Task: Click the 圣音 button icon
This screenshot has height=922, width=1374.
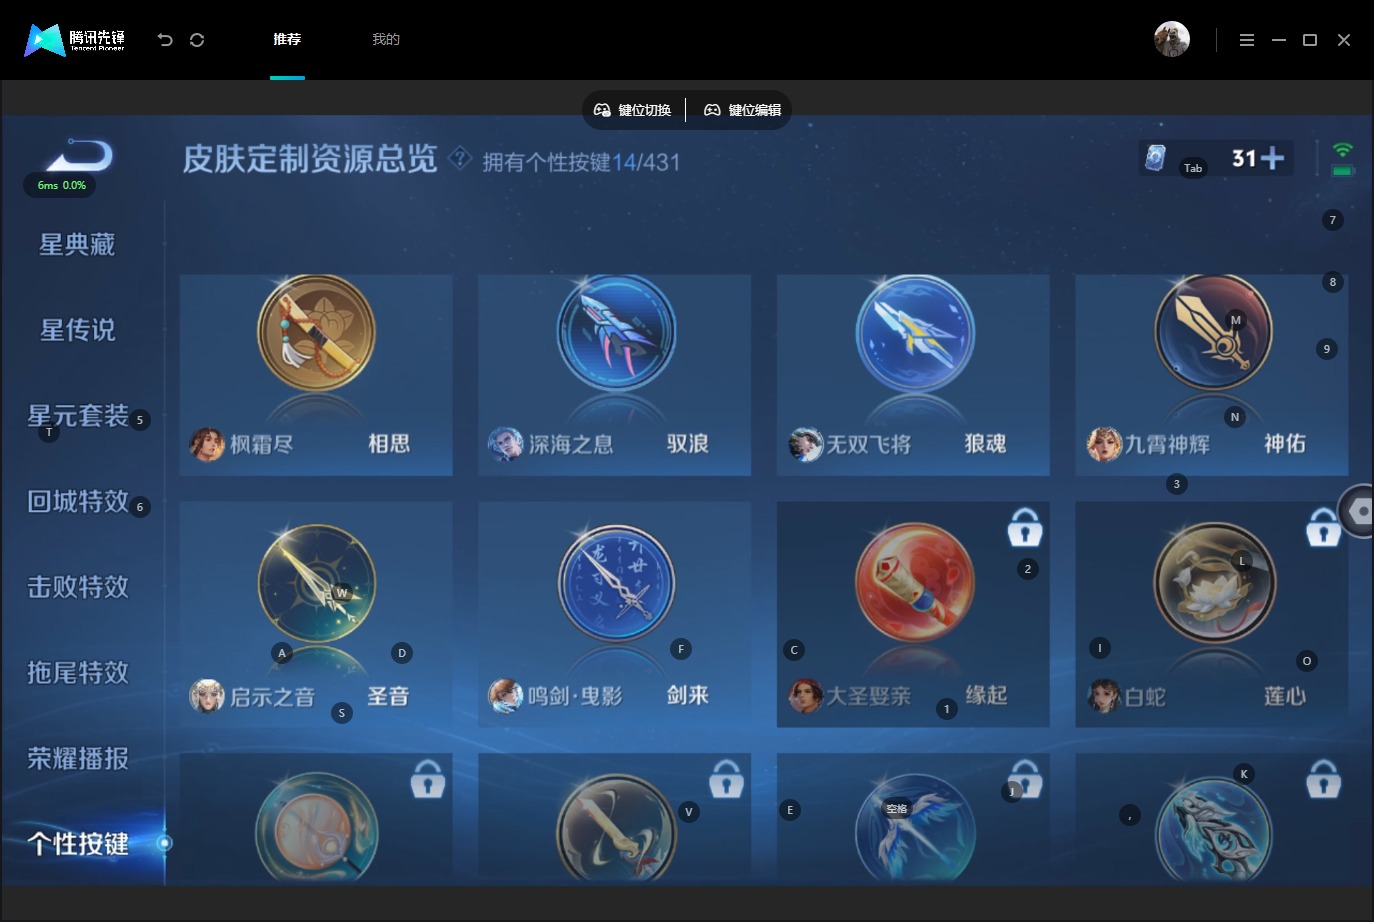Action: (x=317, y=583)
